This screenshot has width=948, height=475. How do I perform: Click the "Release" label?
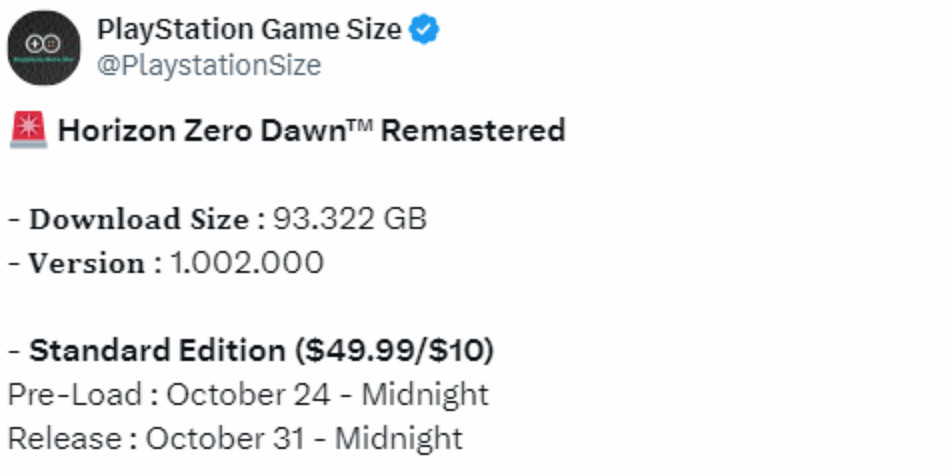(x=66, y=438)
